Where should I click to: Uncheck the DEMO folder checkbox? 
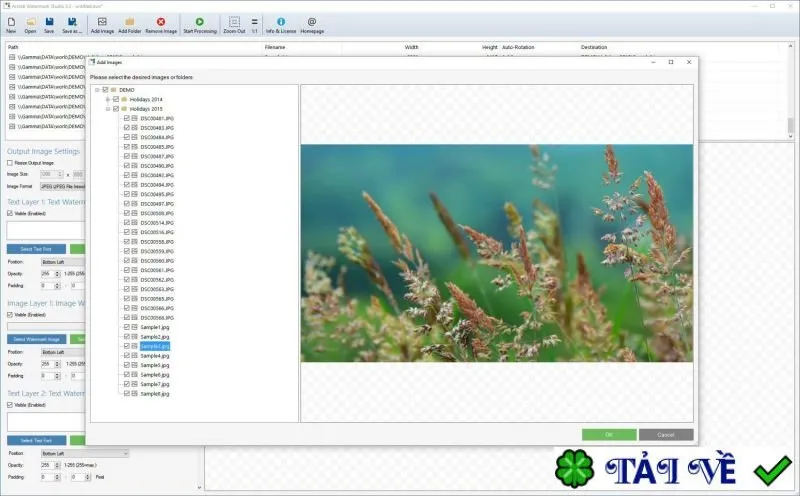106,90
